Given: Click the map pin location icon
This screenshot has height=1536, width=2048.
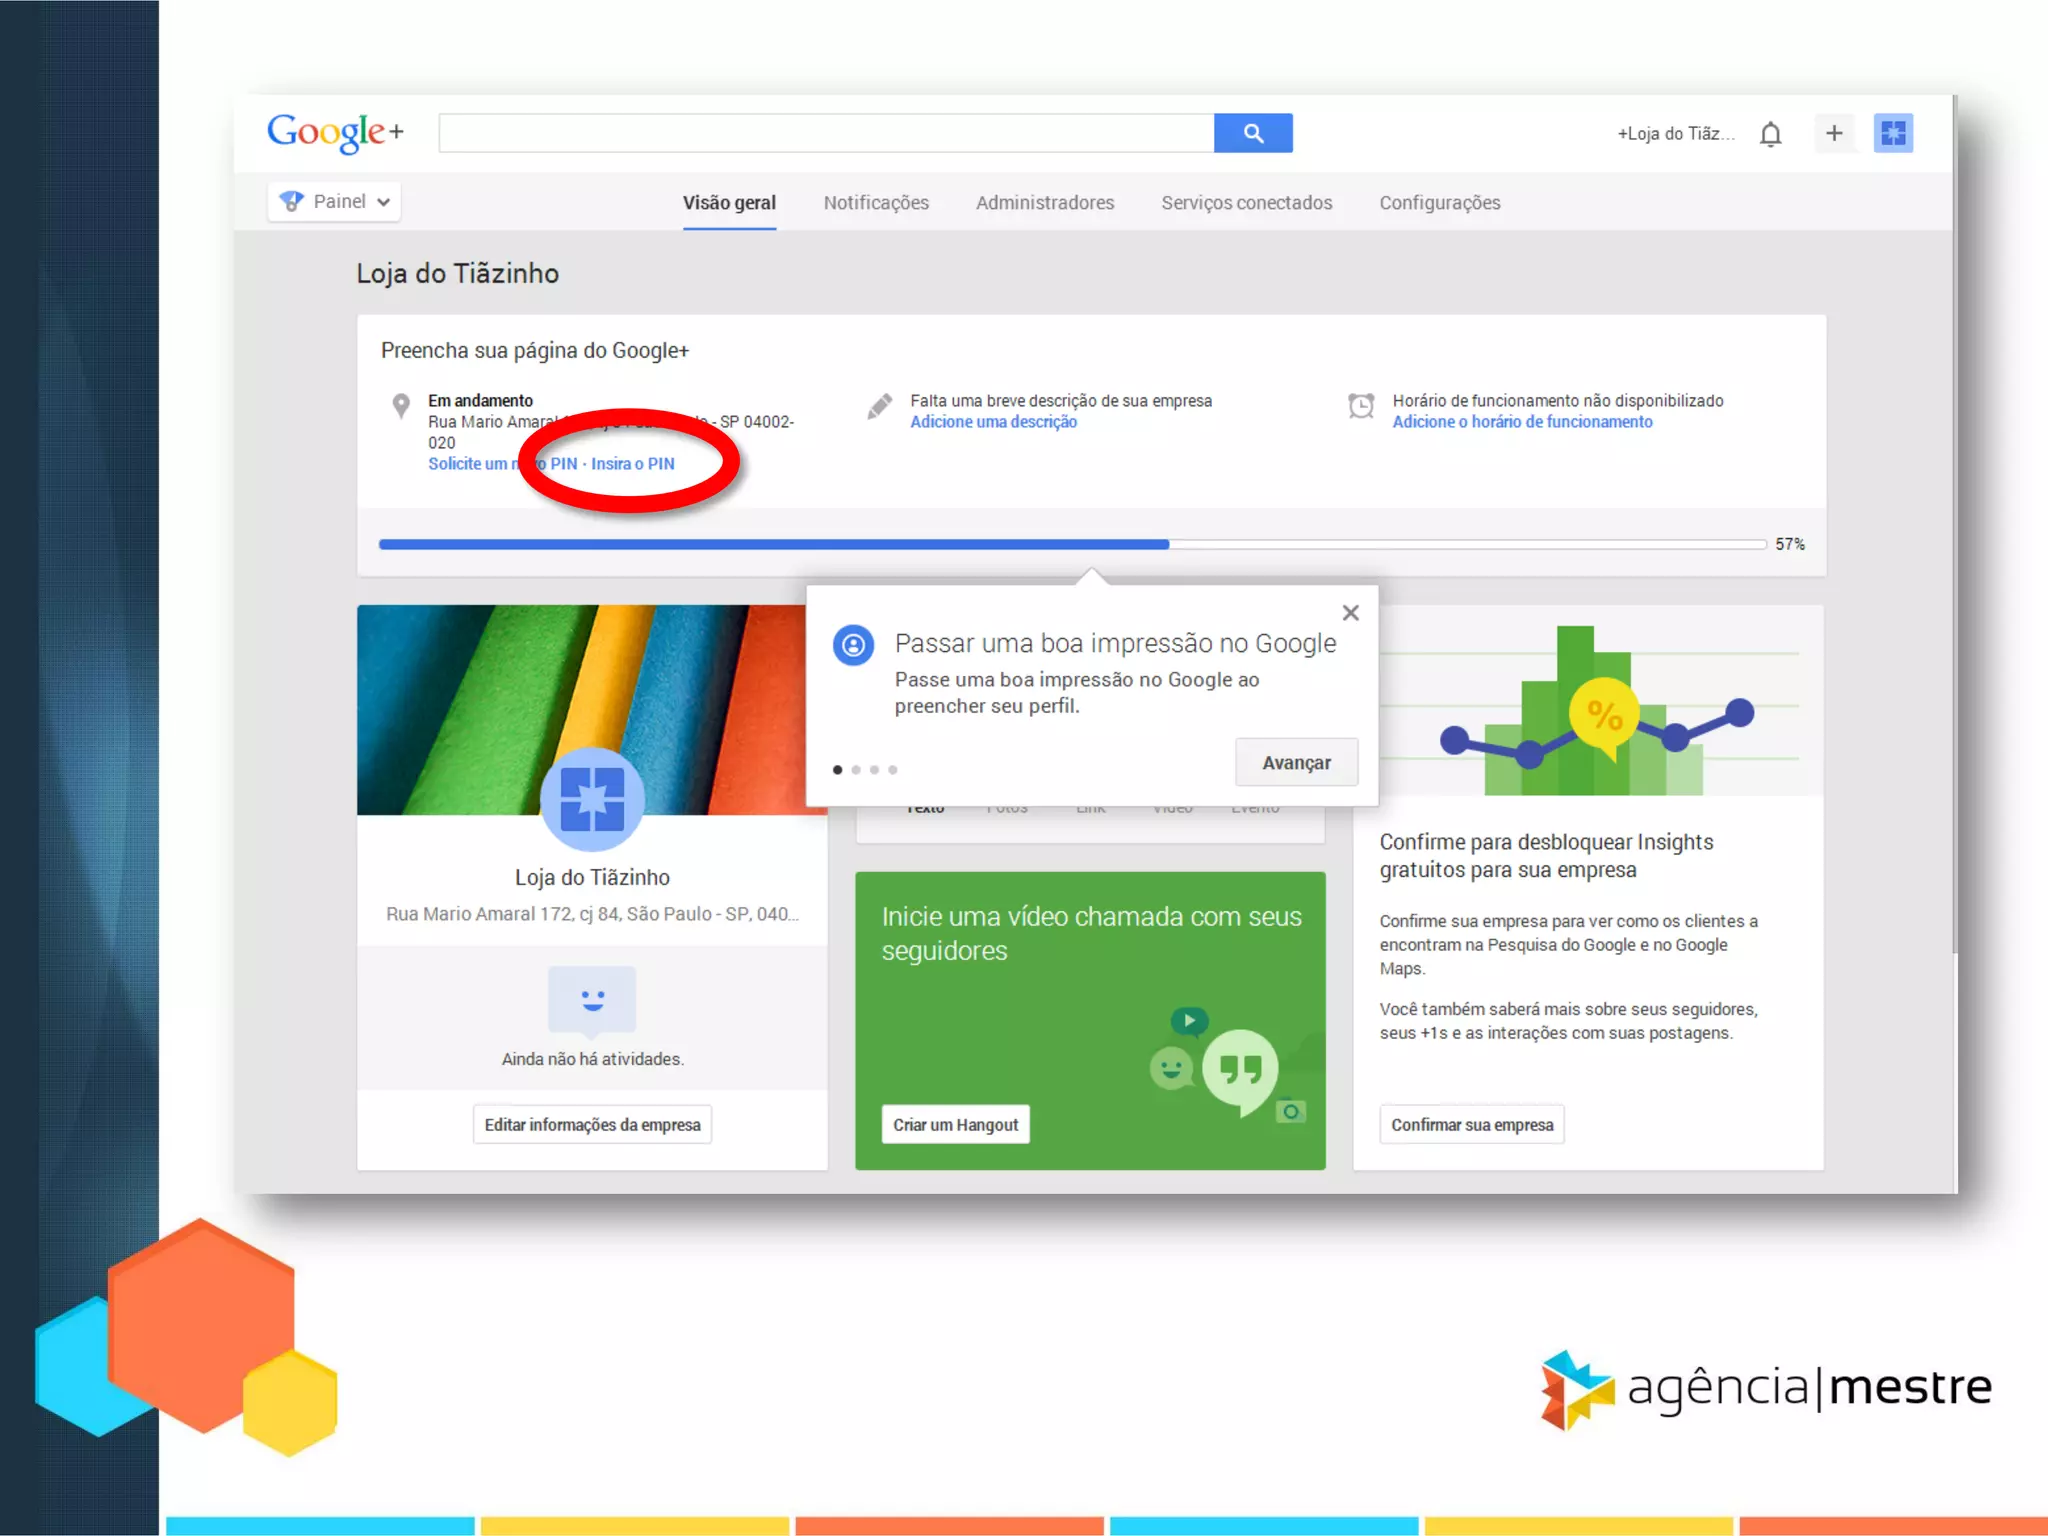Looking at the screenshot, I should [401, 406].
